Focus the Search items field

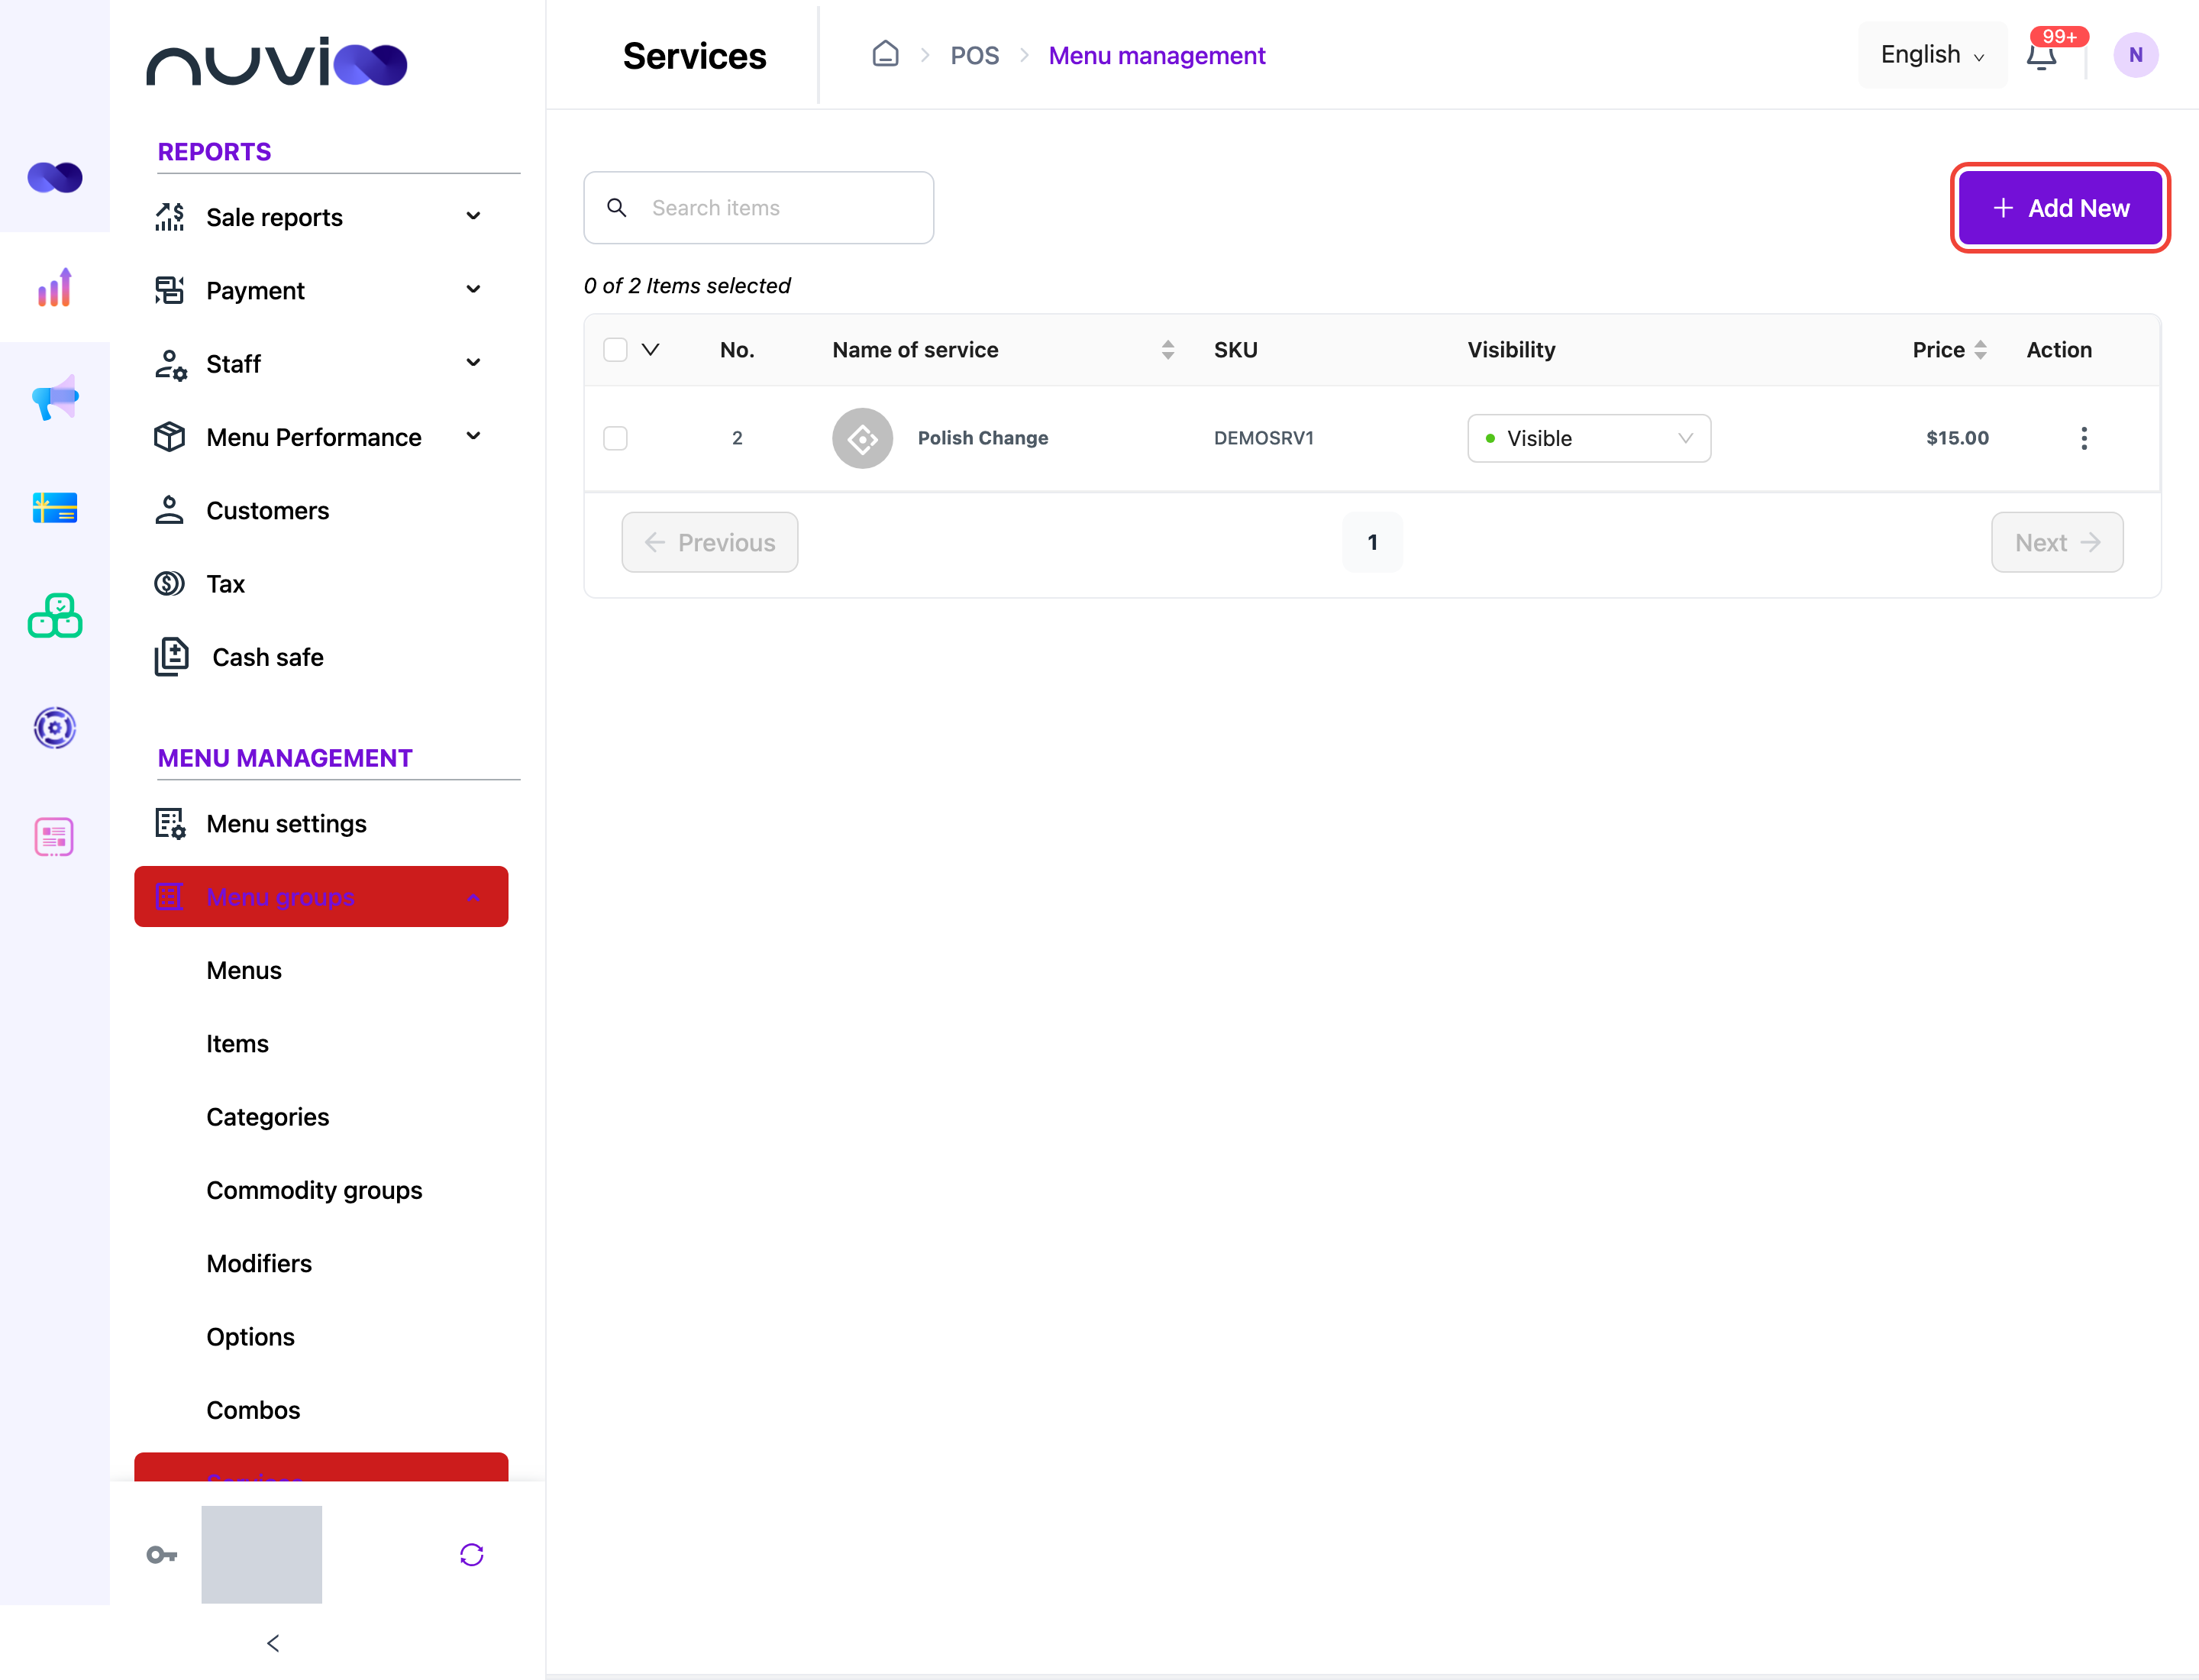coord(758,207)
